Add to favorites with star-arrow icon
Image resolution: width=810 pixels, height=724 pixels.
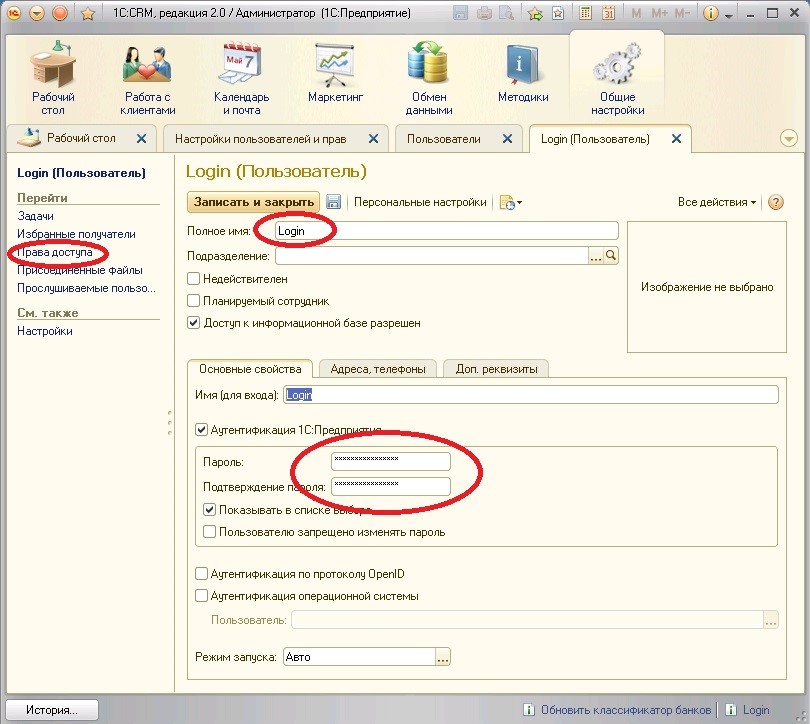(535, 13)
